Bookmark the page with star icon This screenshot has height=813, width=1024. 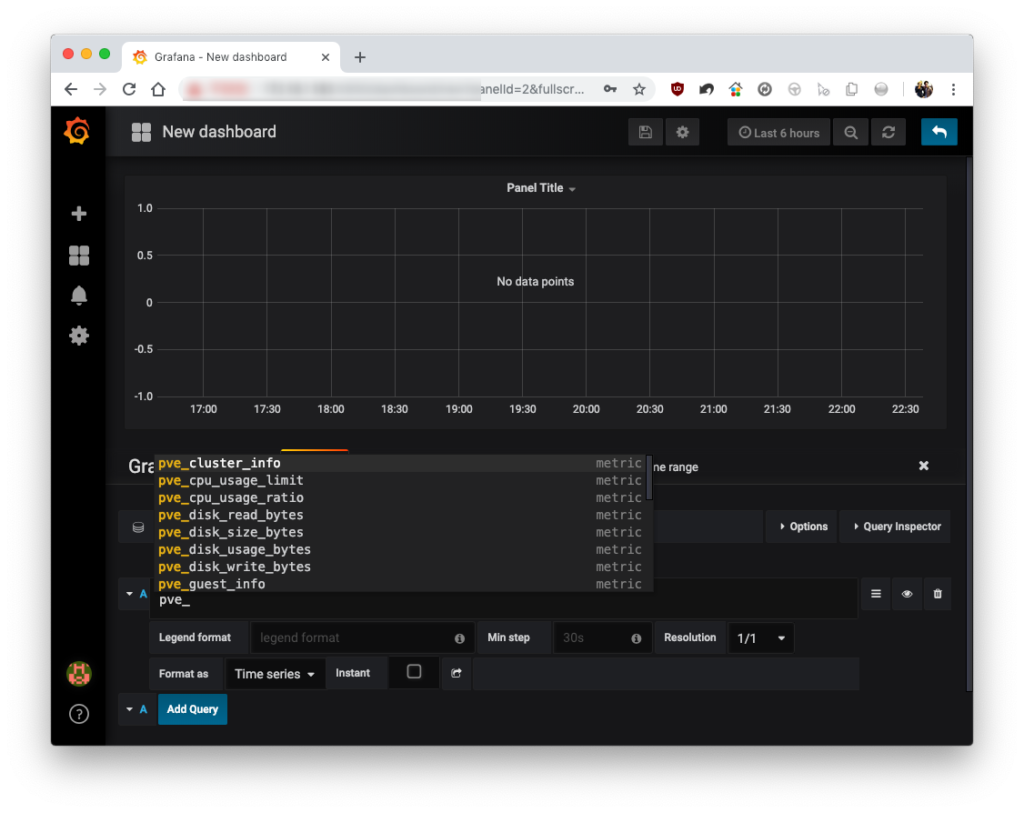639,89
